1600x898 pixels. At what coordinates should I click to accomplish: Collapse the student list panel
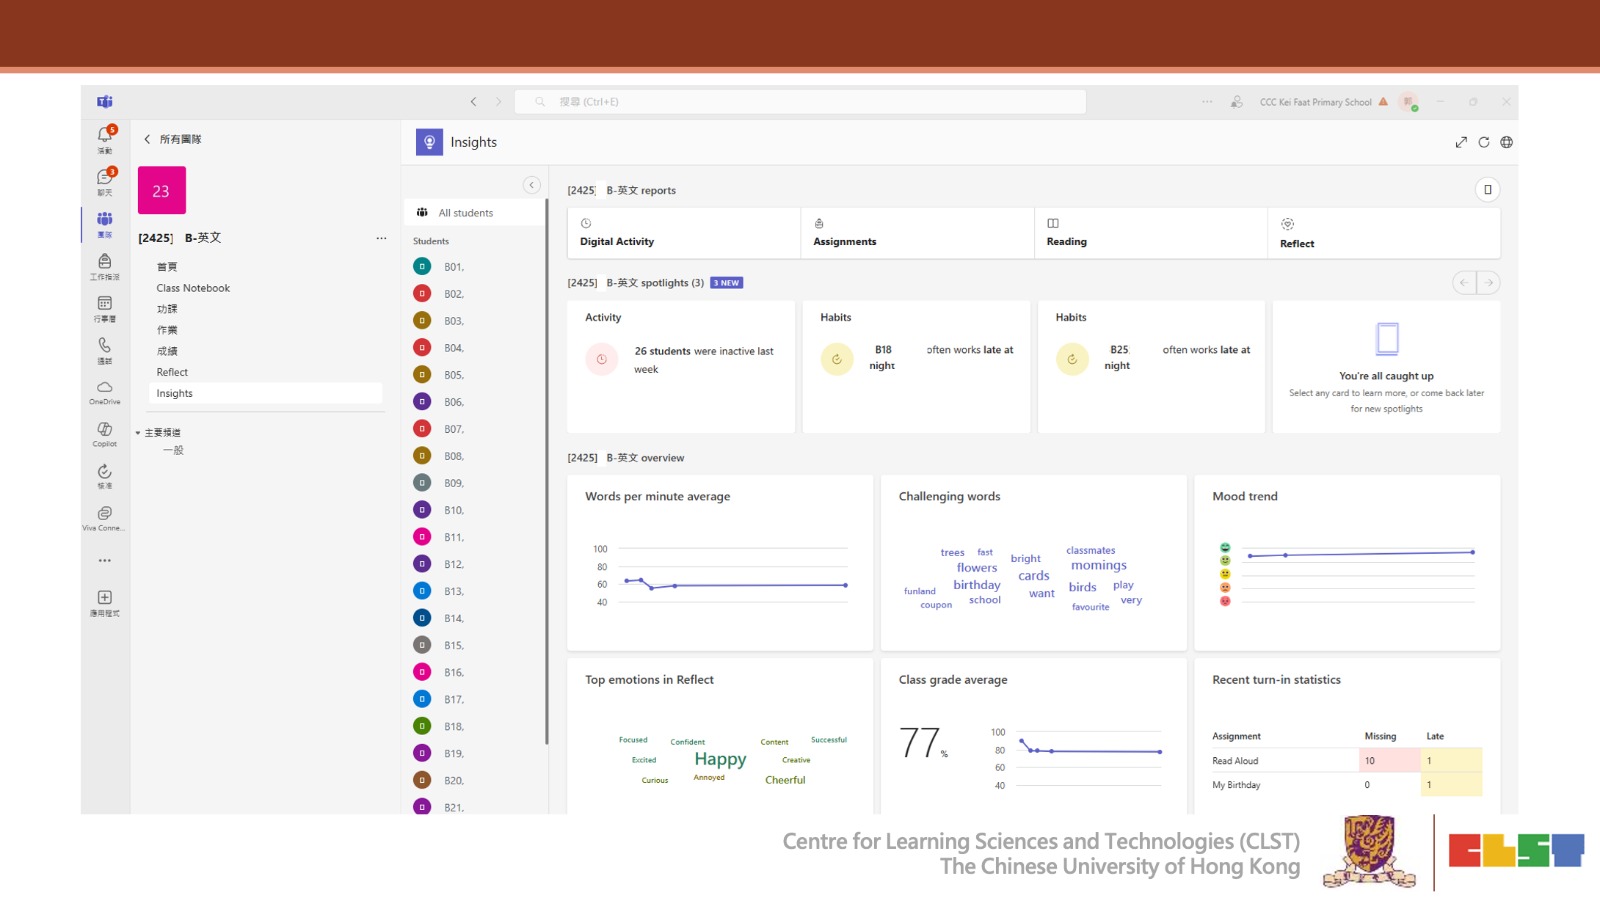532,185
